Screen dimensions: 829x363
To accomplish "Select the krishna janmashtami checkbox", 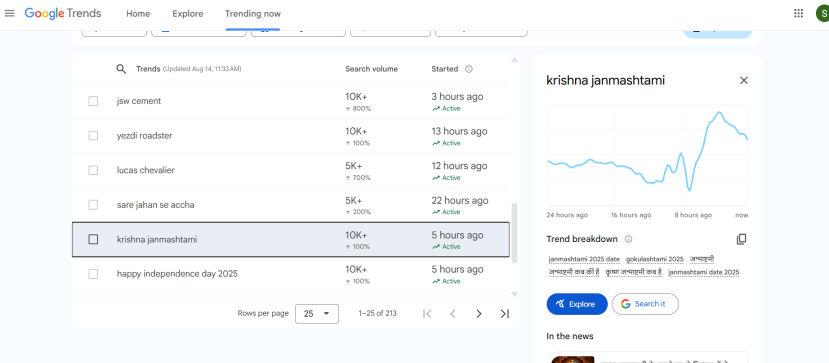I will click(93, 239).
